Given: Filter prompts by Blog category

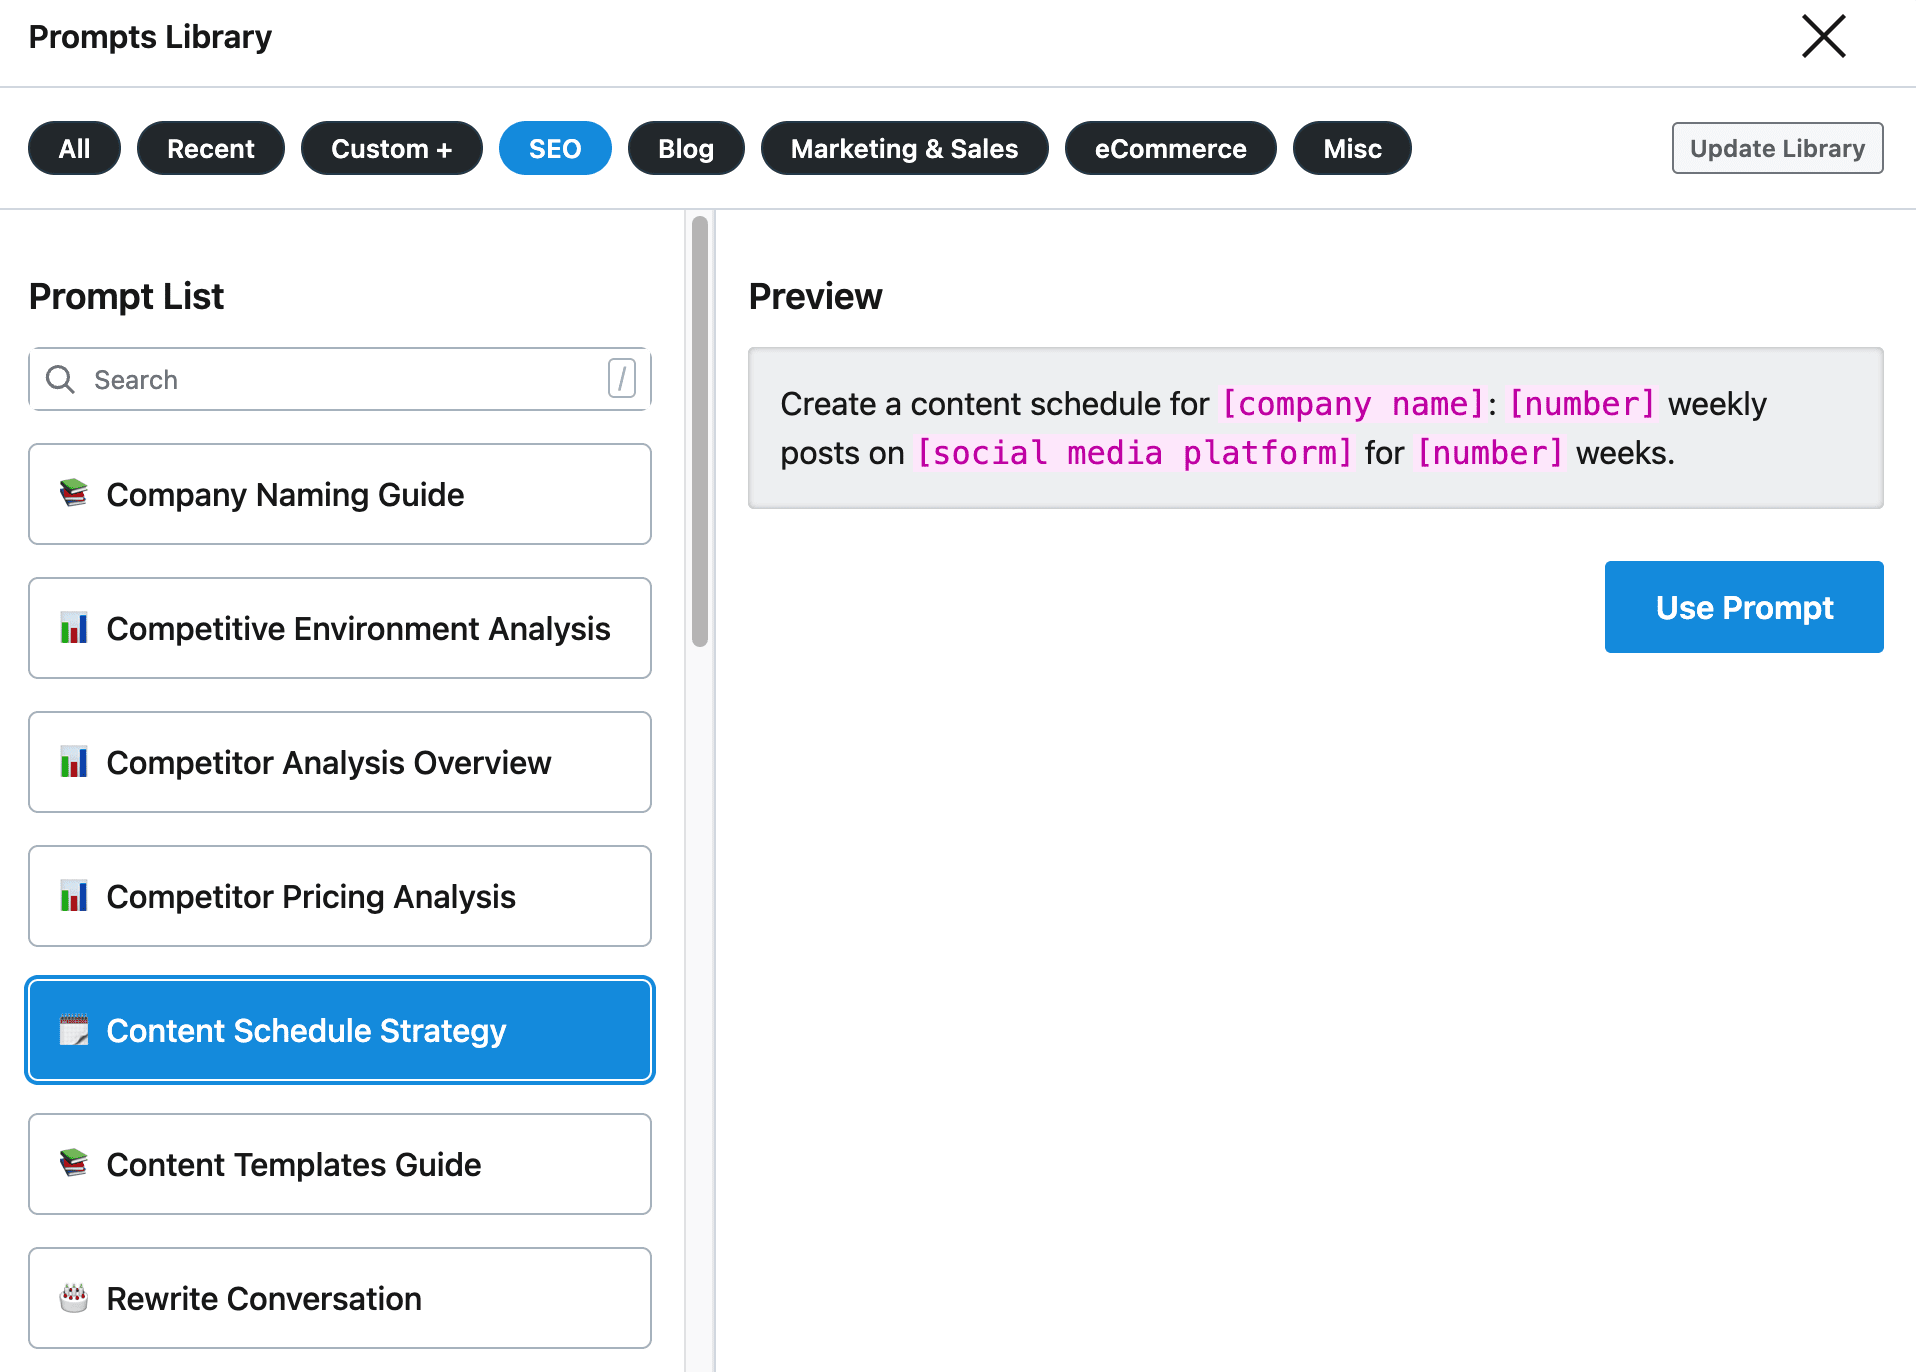Looking at the screenshot, I should pyautogui.click(x=686, y=148).
